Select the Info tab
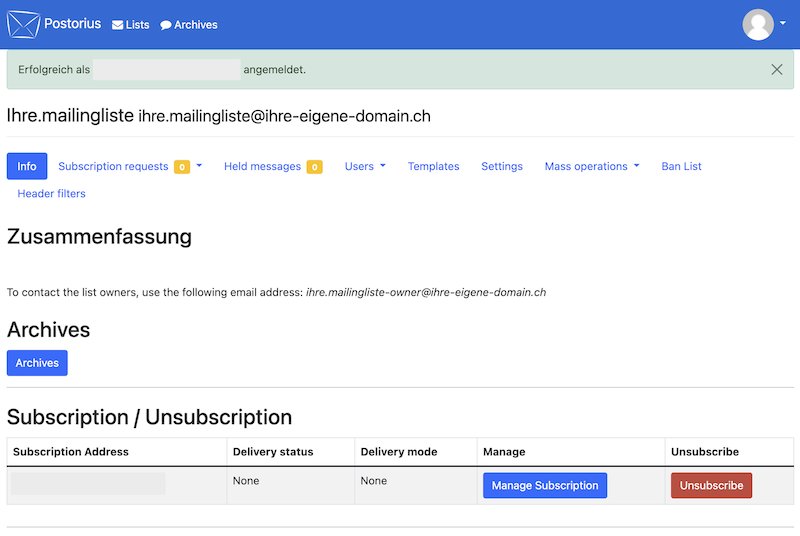This screenshot has width=800, height=536. pos(27,166)
